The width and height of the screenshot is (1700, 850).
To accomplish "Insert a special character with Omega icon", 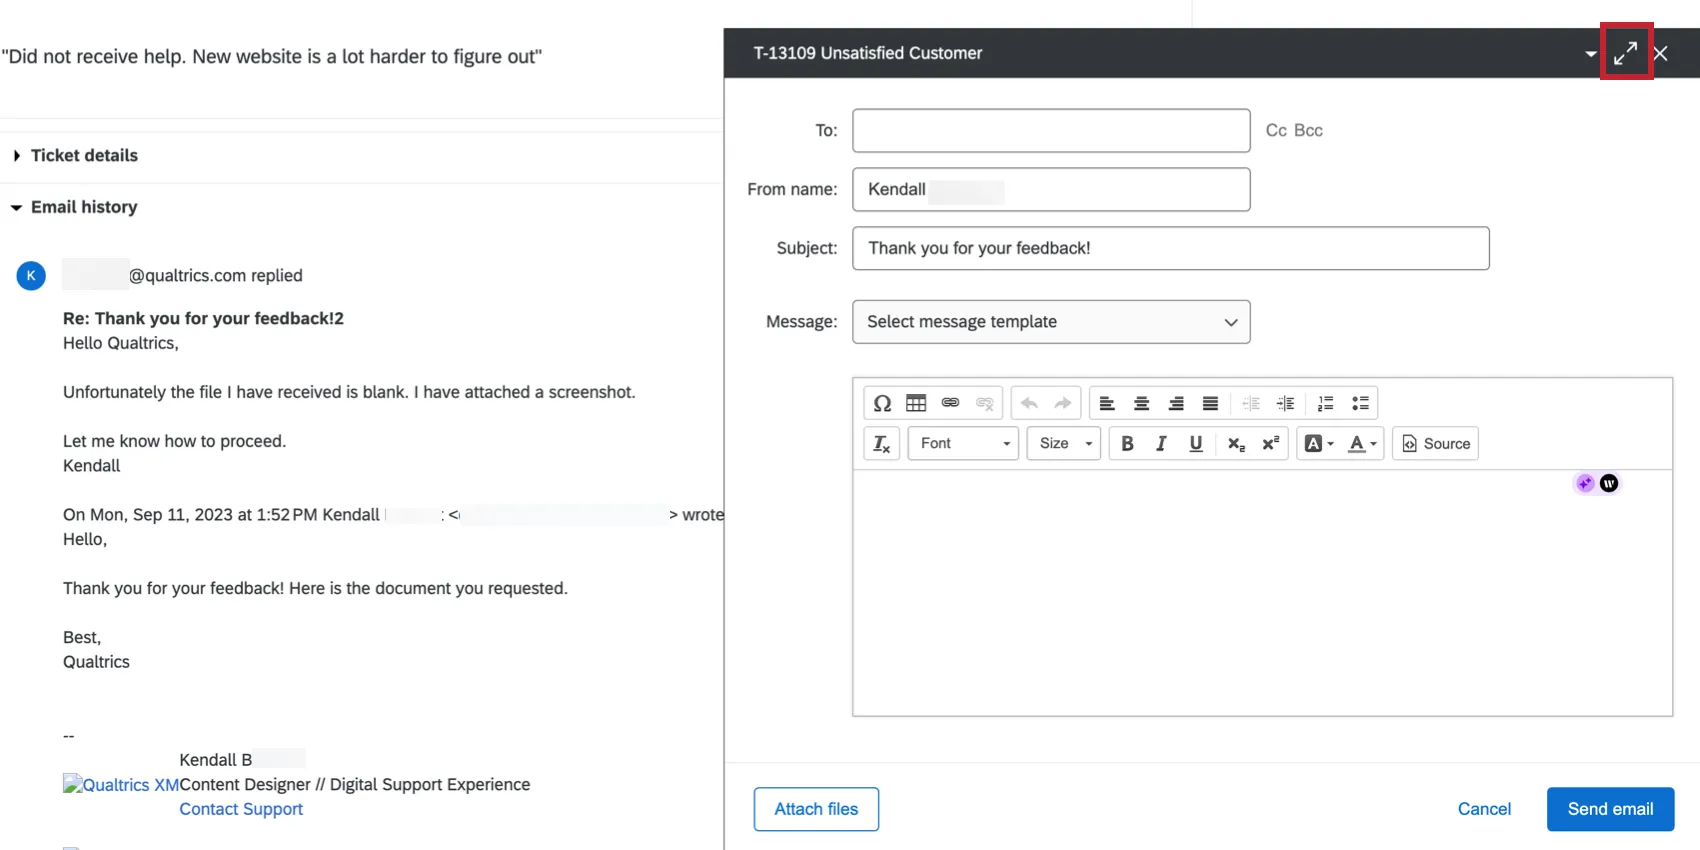I will 882,404.
